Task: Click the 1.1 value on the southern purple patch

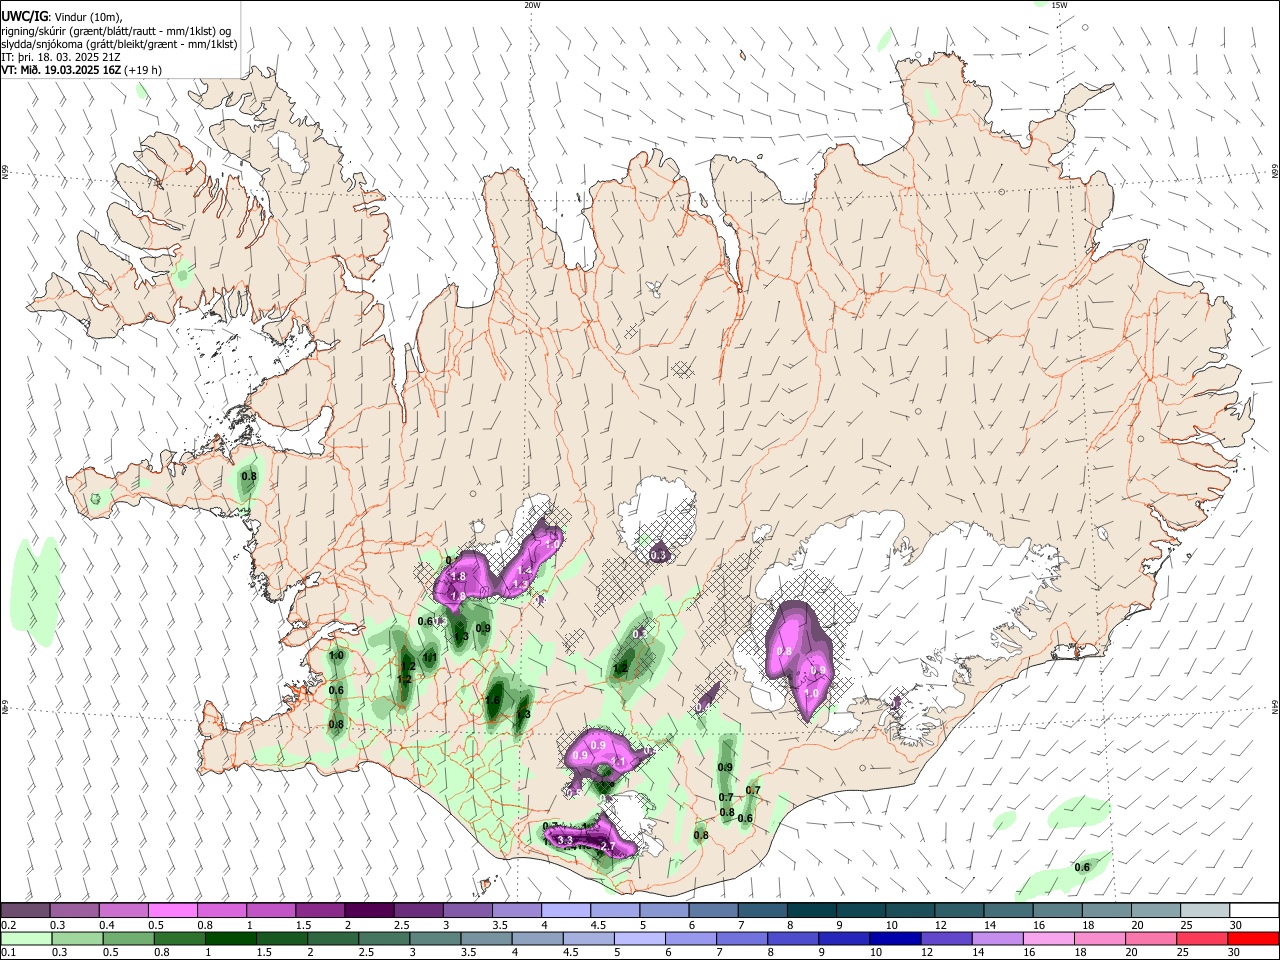Action: click(618, 762)
